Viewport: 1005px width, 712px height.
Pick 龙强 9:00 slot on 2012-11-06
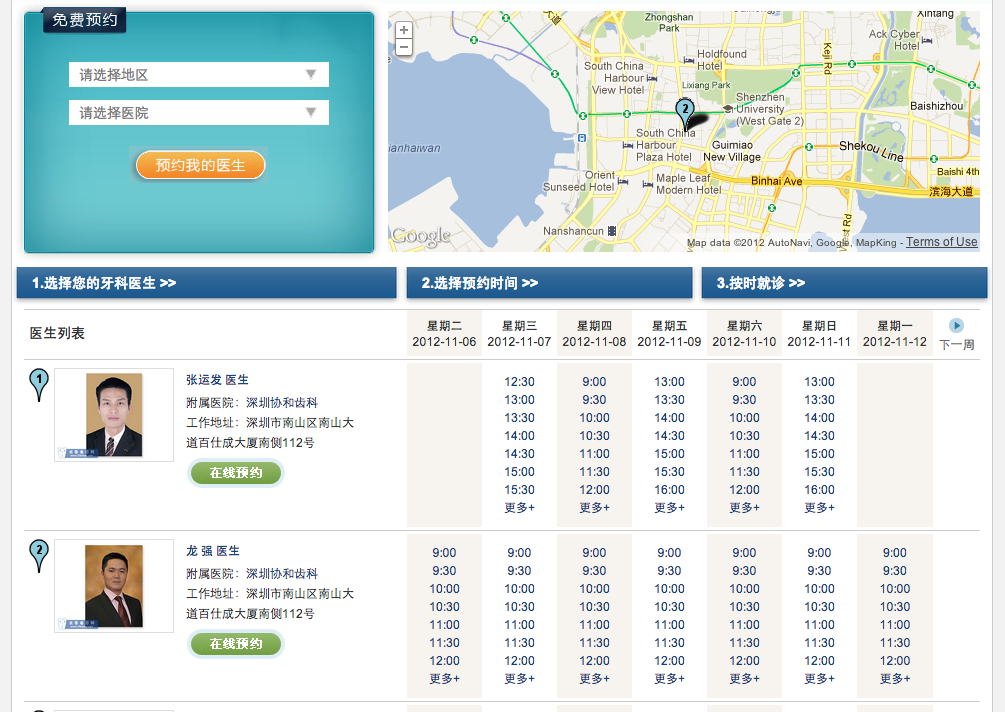(444, 553)
